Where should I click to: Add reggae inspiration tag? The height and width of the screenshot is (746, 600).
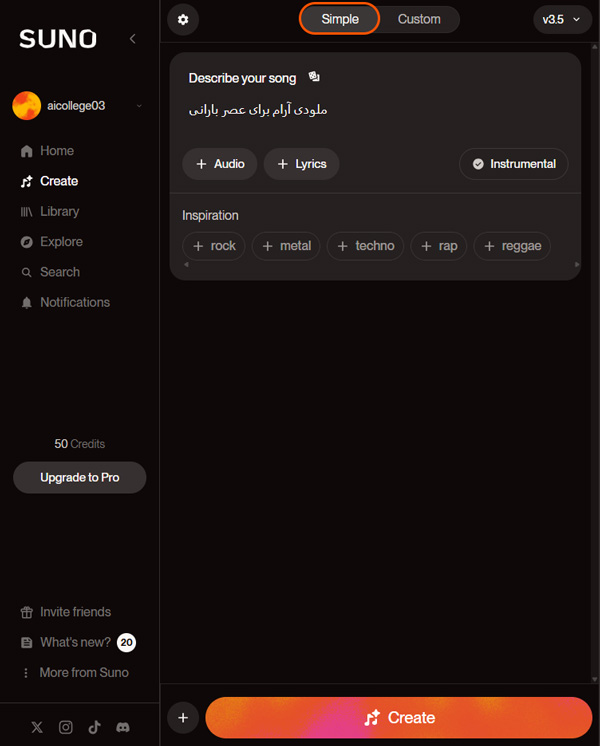(512, 246)
